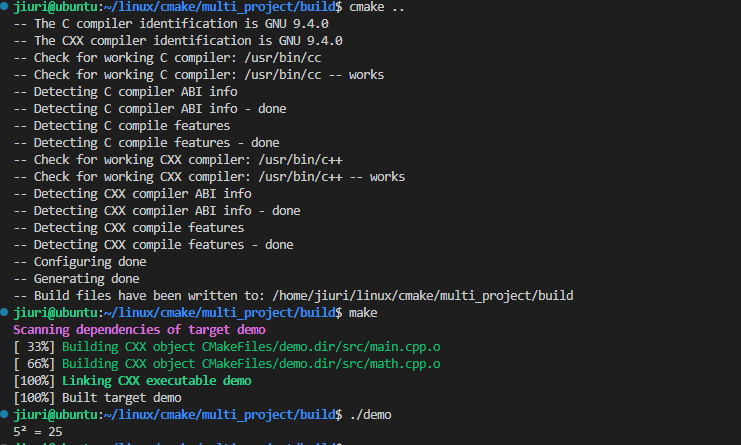
Task: Click 'Check for working C compiler: /usr/bin/cc -- works' line
Action: (x=199, y=75)
